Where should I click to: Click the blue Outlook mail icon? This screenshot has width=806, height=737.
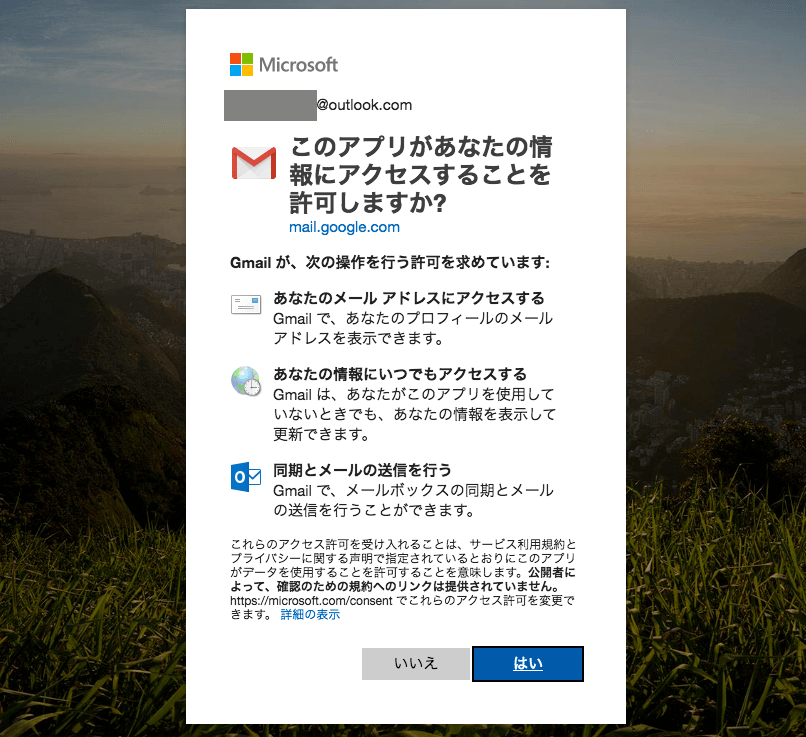[x=246, y=477]
